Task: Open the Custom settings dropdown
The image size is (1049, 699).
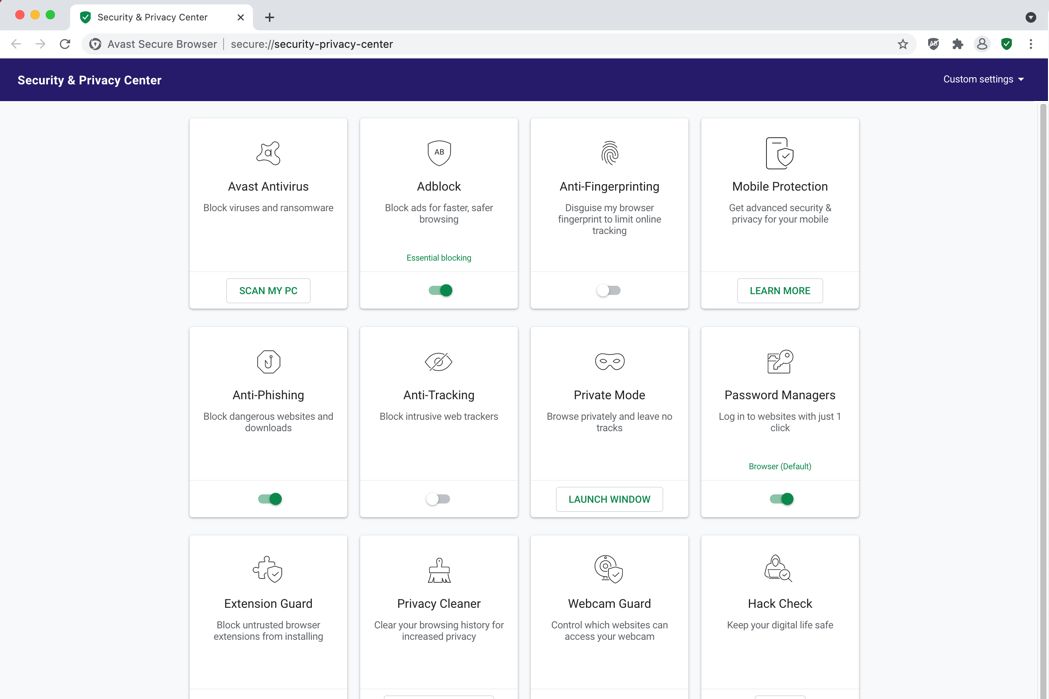Action: click(x=983, y=79)
